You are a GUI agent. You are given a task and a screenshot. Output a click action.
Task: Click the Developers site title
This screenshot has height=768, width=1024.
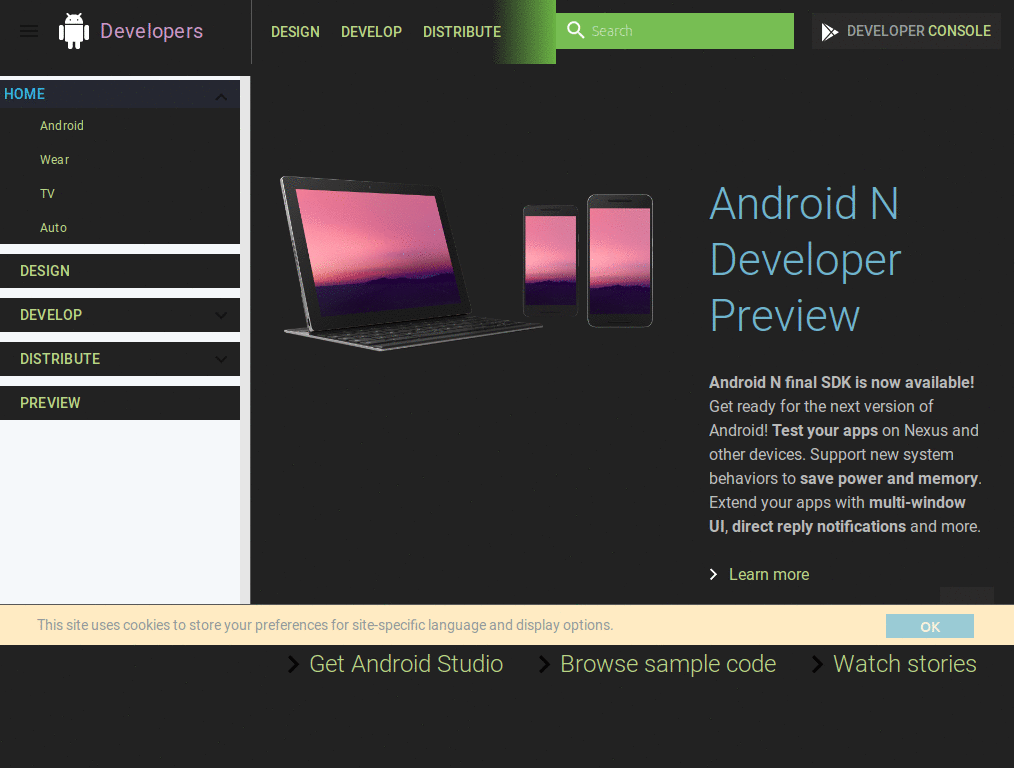pos(151,31)
